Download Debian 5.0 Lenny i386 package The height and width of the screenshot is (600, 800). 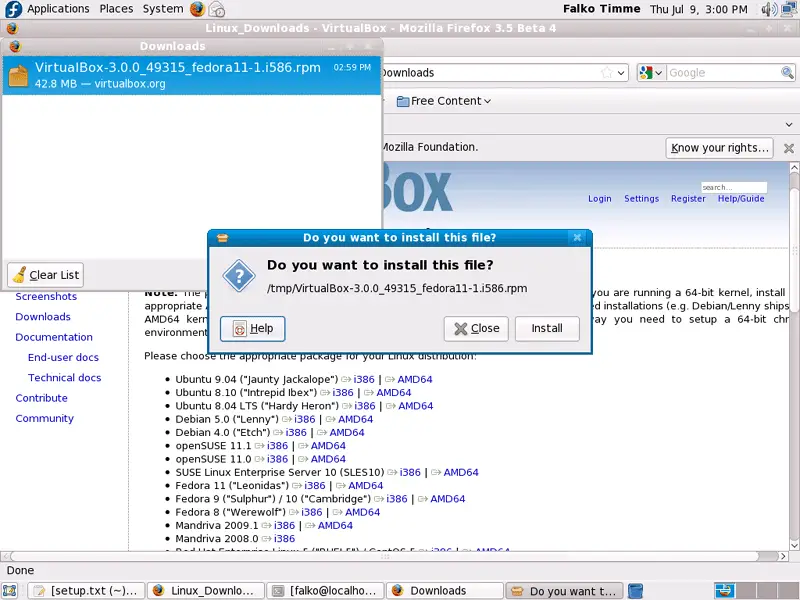(x=305, y=419)
